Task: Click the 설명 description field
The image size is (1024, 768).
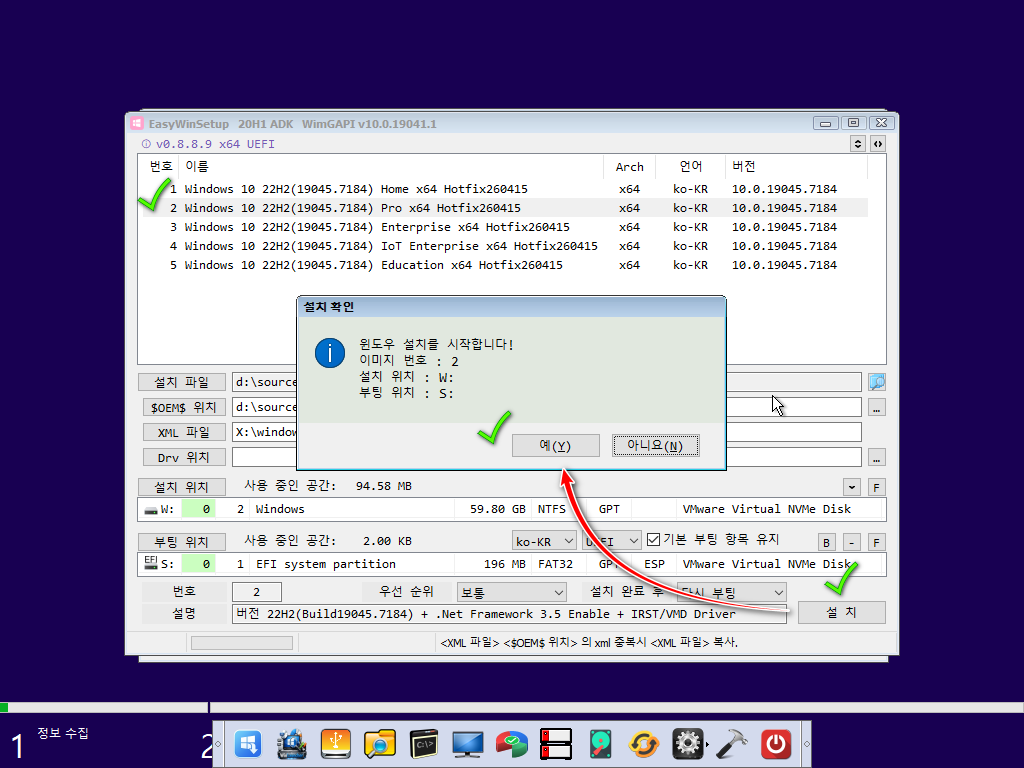Action: pos(509,614)
